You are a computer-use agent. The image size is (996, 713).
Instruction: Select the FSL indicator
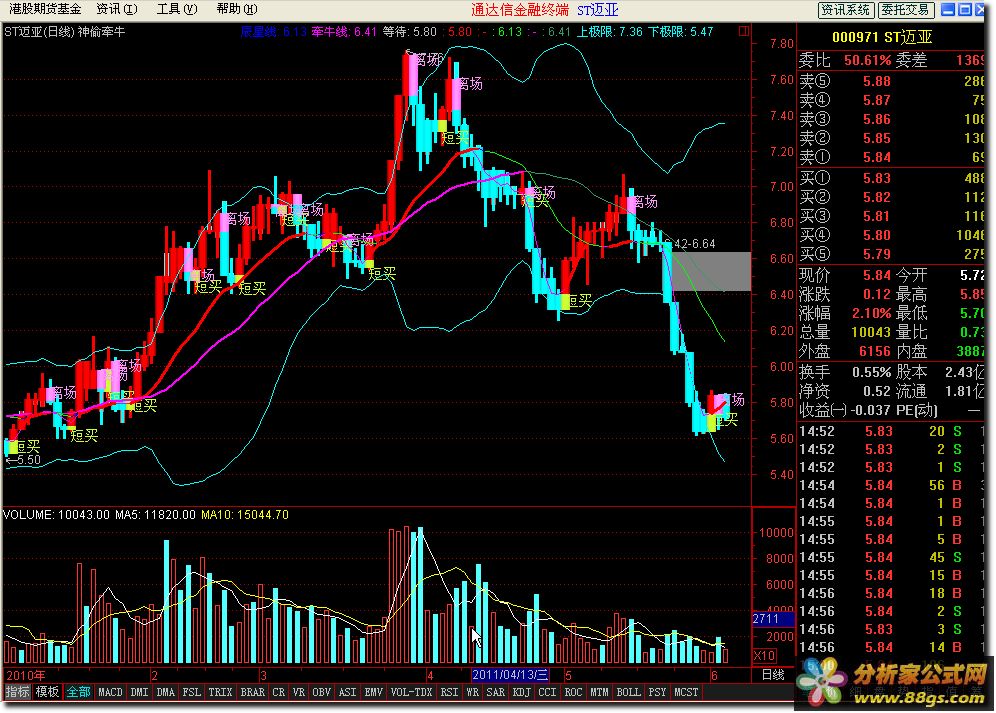pos(192,692)
